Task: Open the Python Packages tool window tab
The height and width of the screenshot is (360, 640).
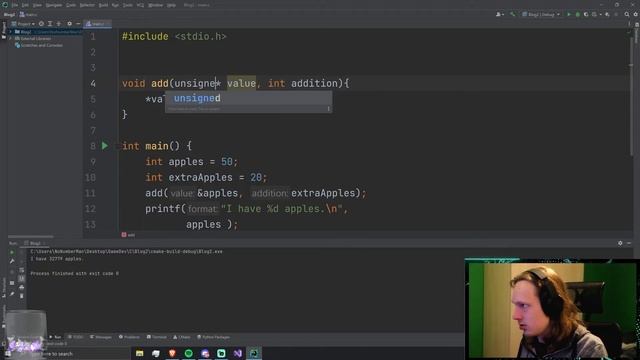Action: [x=213, y=337]
